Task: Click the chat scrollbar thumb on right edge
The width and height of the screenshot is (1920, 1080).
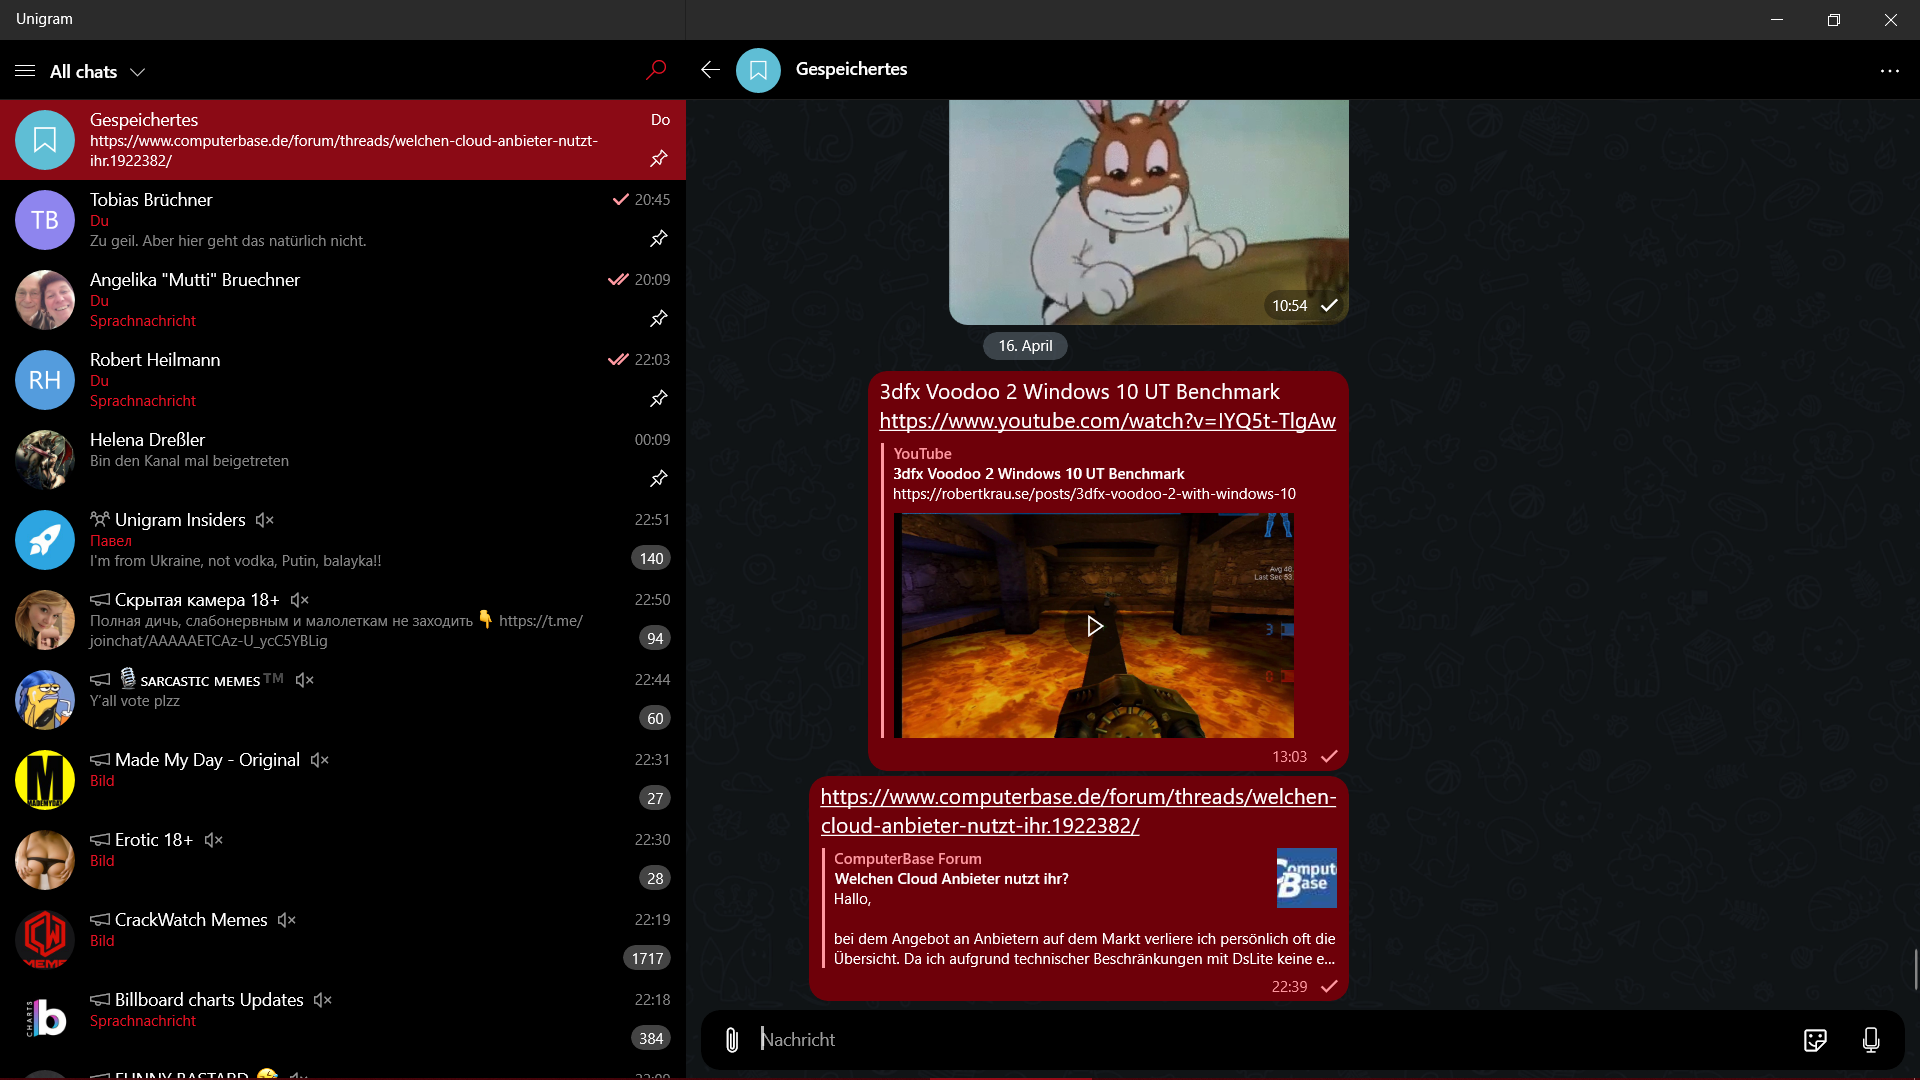Action: [1915, 968]
